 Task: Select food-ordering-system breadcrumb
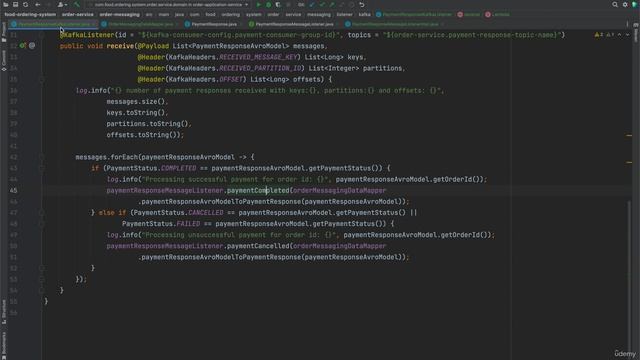click(x=30, y=14)
